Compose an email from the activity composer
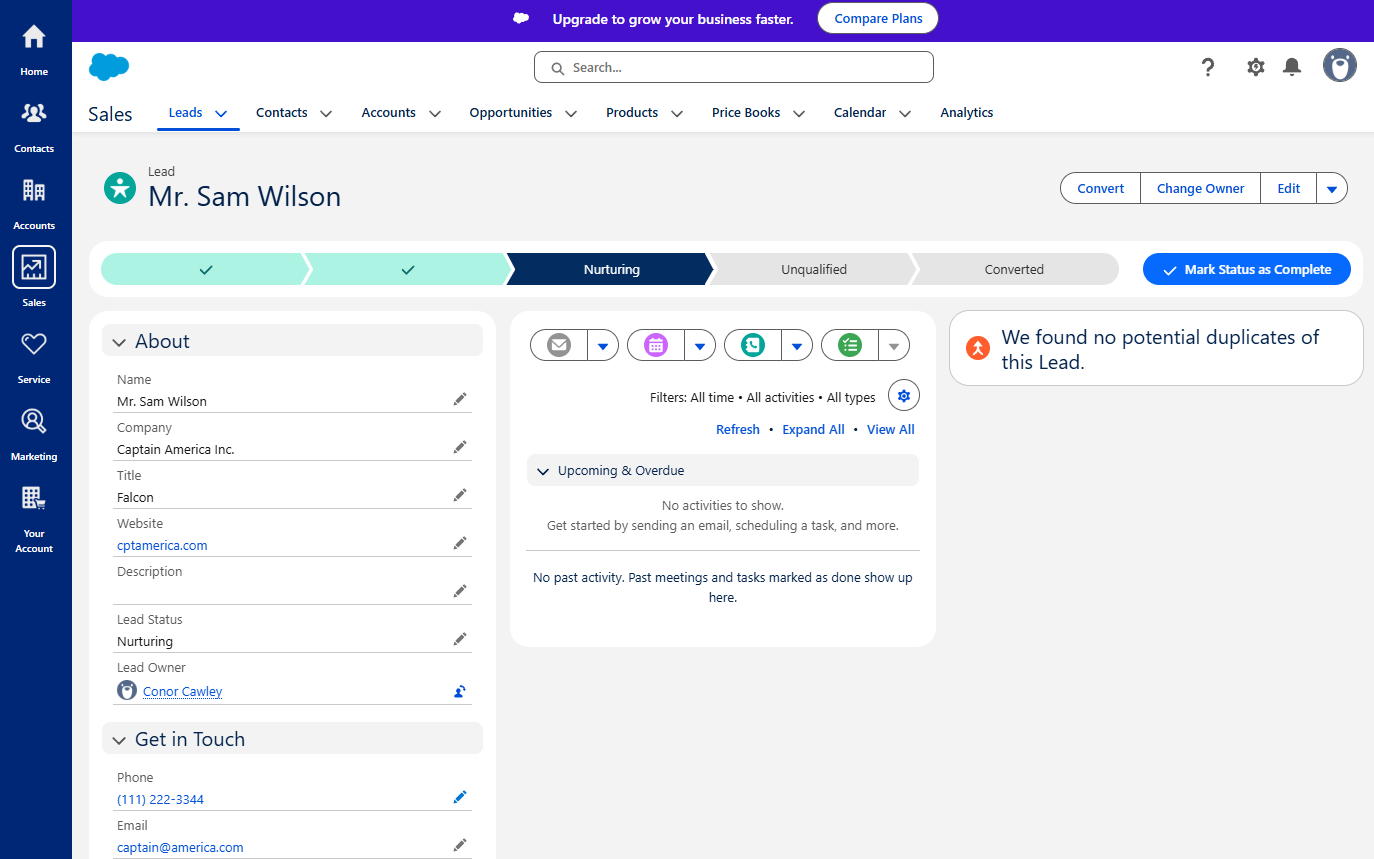 tap(558, 345)
